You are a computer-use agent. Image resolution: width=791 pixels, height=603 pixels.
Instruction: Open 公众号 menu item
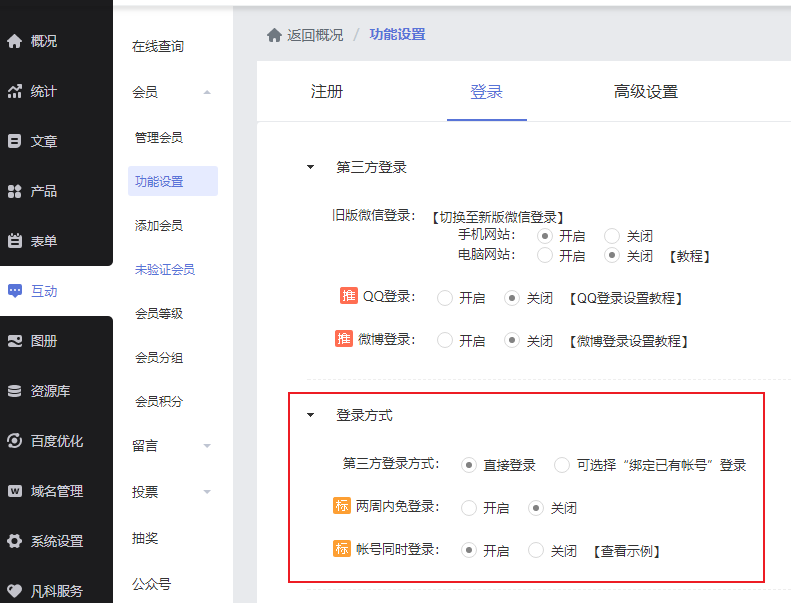[x=151, y=584]
